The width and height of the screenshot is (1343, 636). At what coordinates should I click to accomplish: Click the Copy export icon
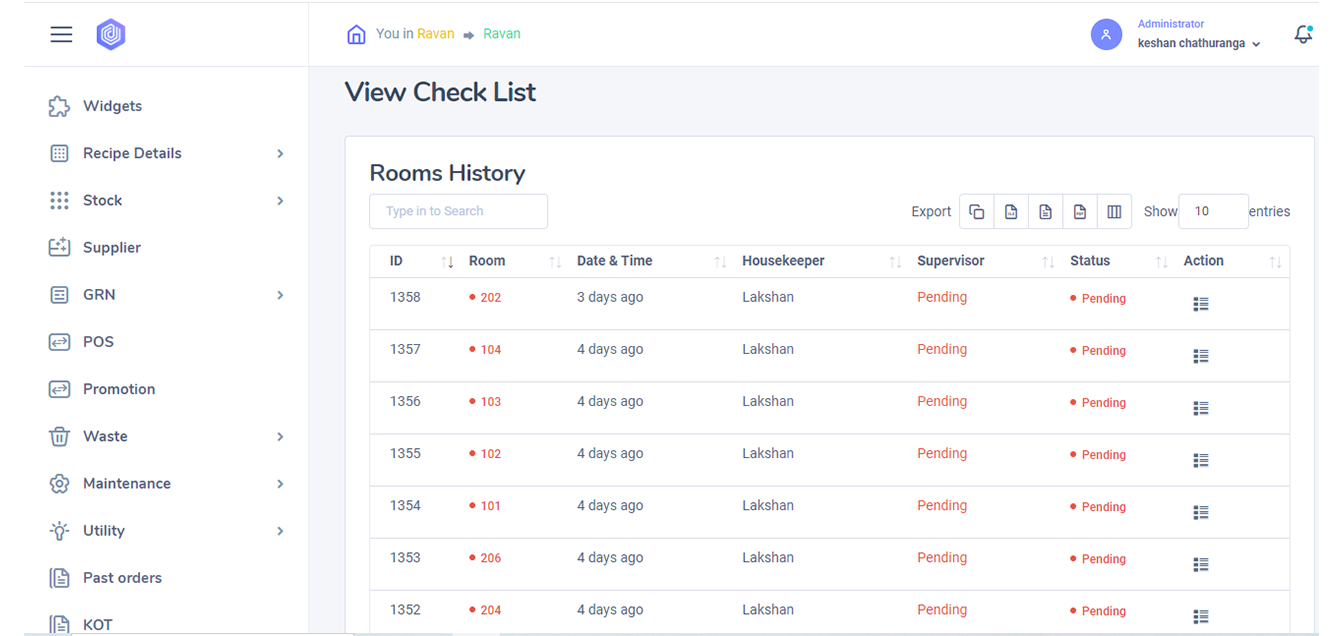[x=977, y=212]
